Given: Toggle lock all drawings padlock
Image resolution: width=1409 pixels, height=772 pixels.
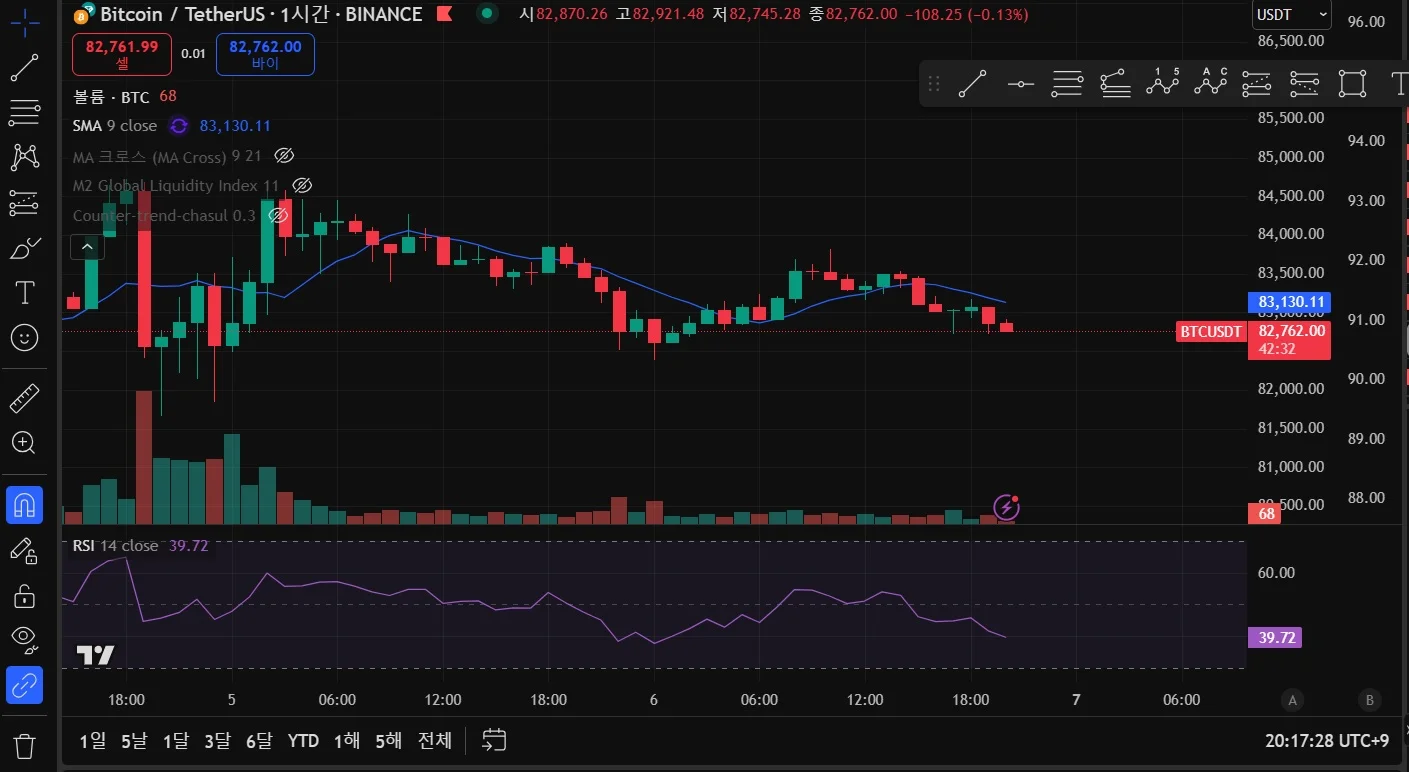Looking at the screenshot, I should pos(24,595).
